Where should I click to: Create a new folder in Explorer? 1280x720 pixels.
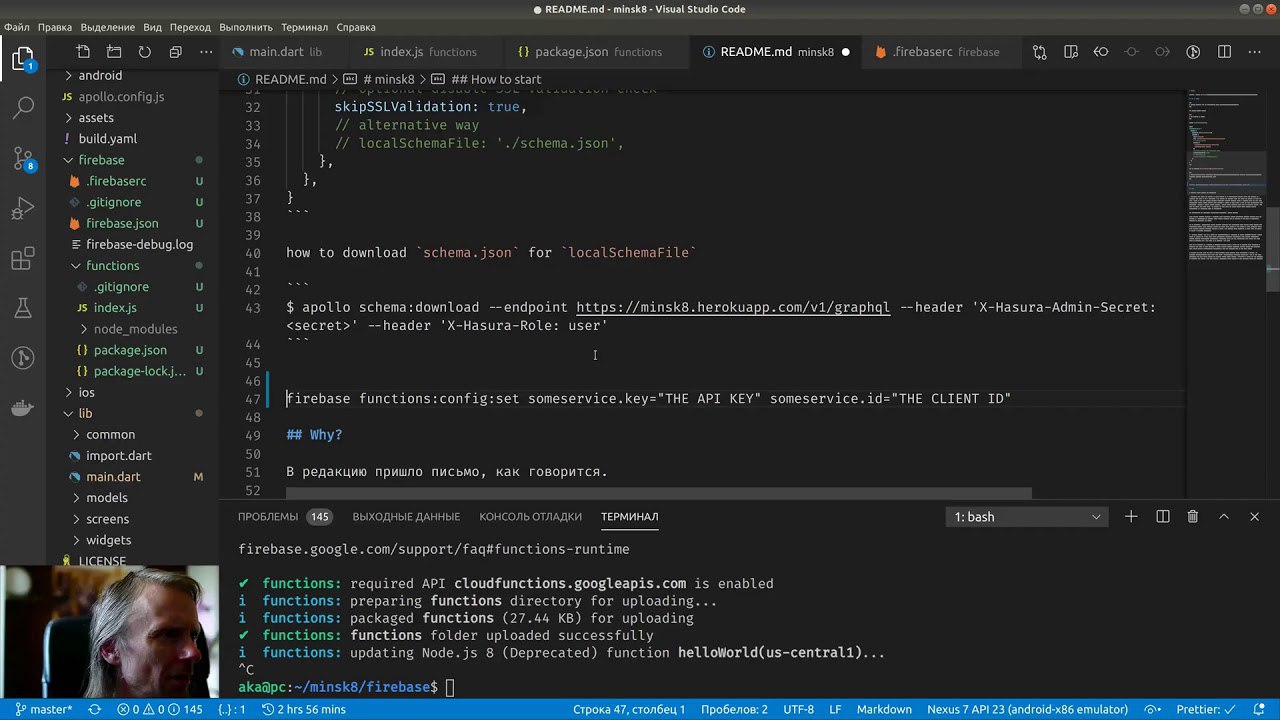tap(114, 52)
